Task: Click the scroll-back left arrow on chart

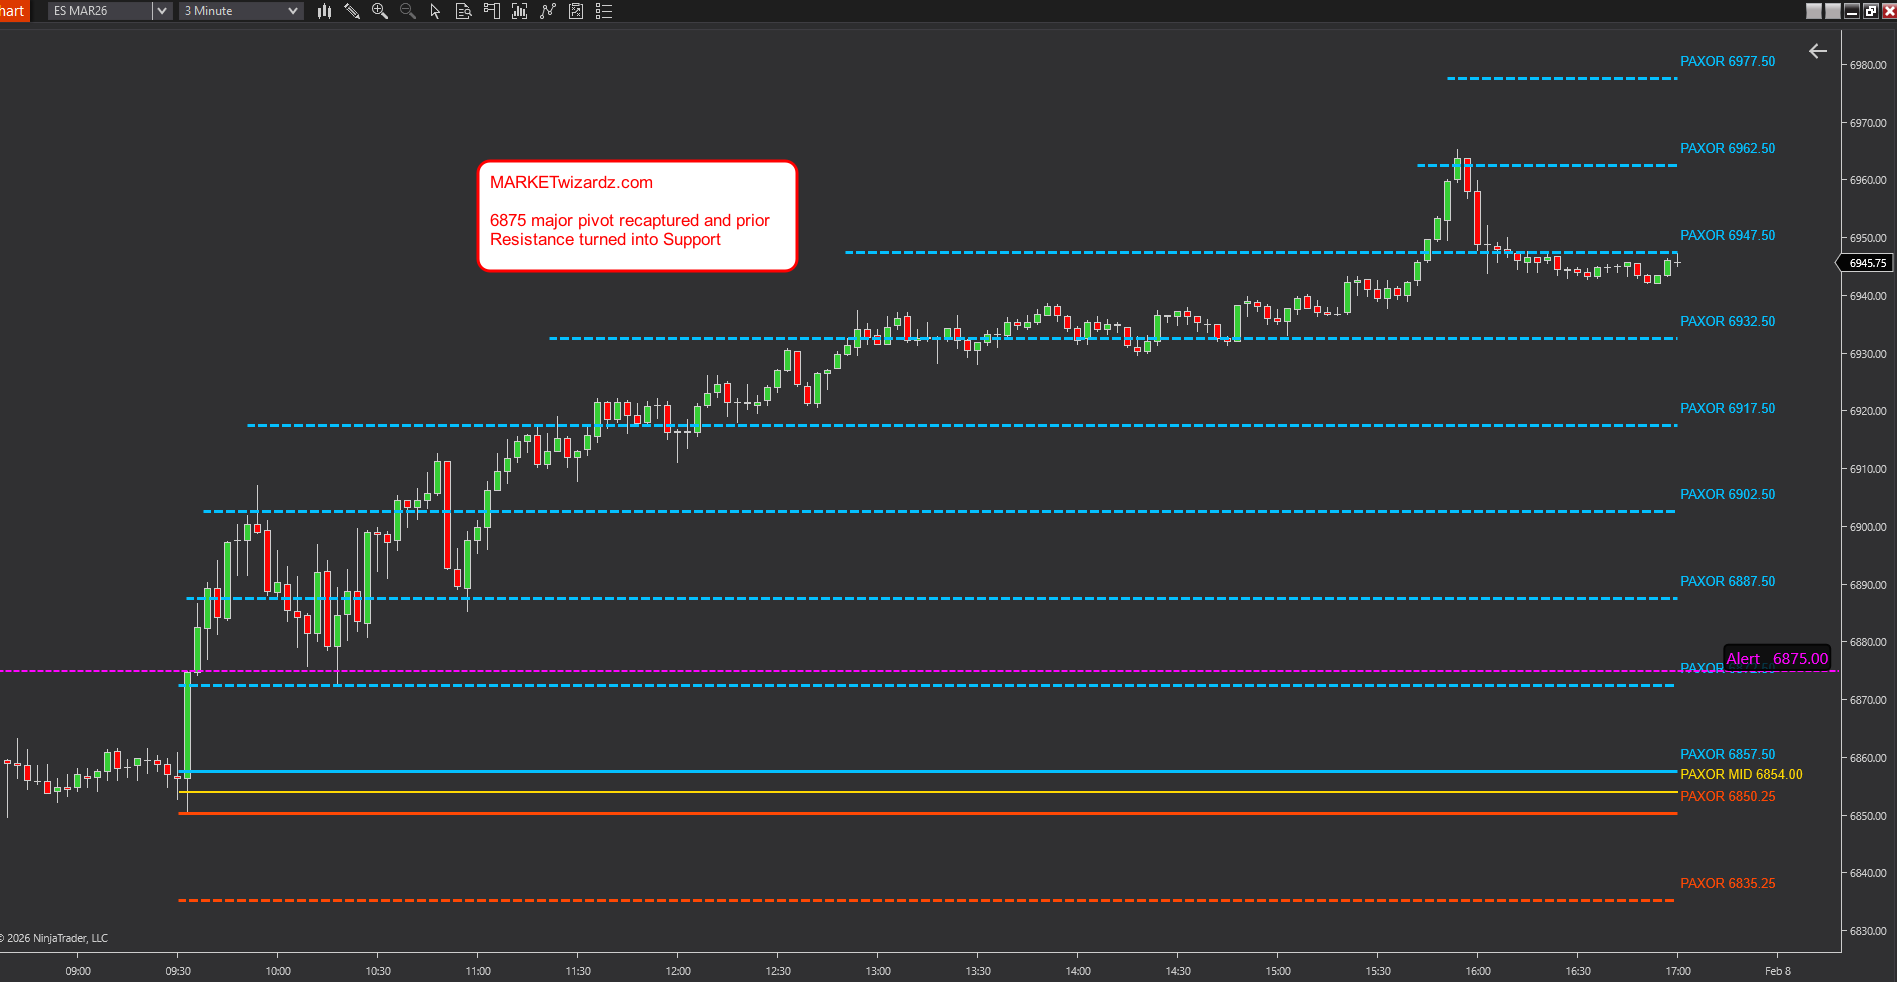Action: [1818, 51]
